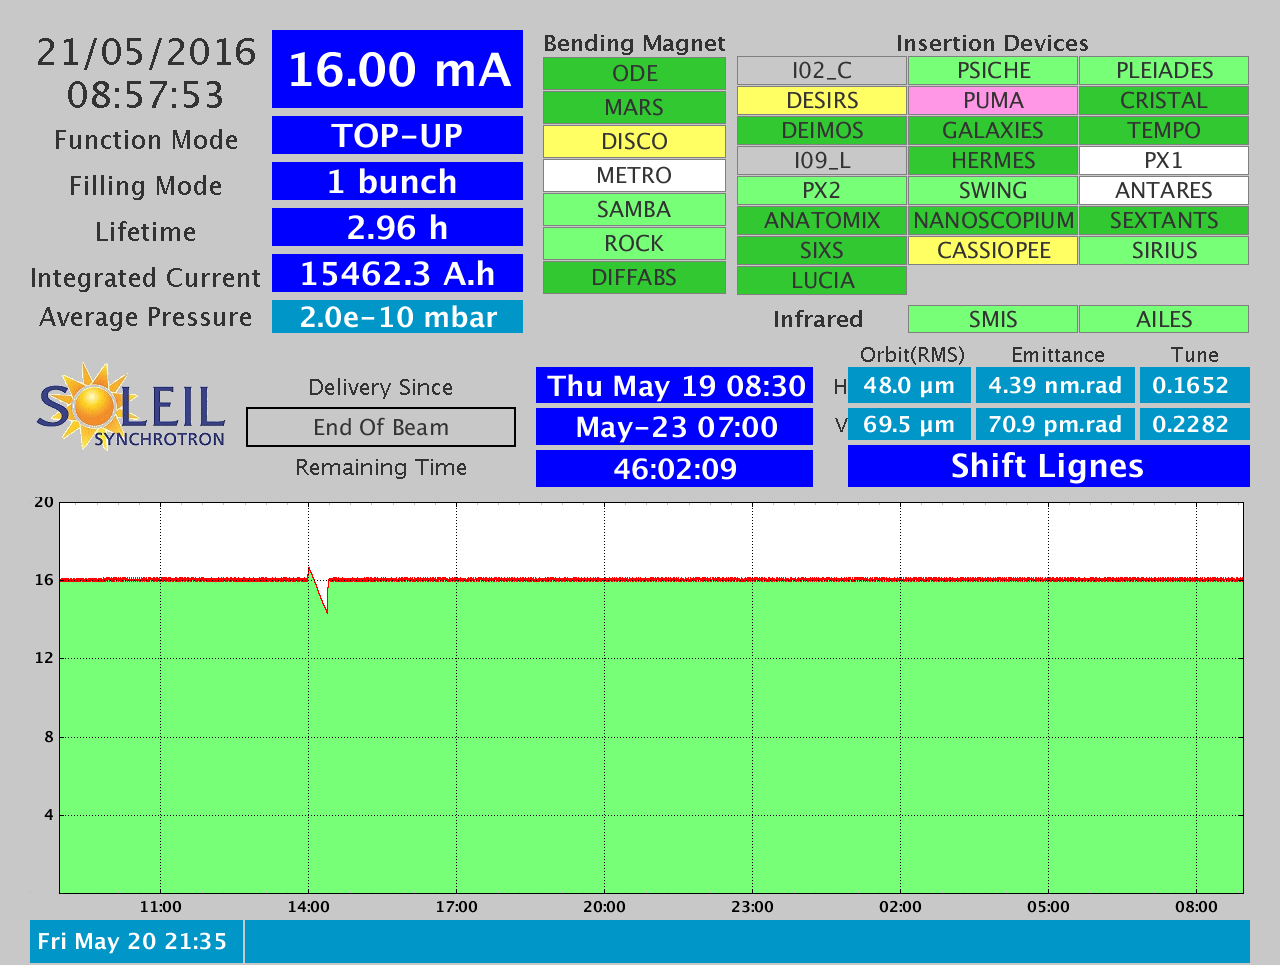Select the MARS beamline status box
Image resolution: width=1280 pixels, height=965 pixels.
(x=634, y=108)
